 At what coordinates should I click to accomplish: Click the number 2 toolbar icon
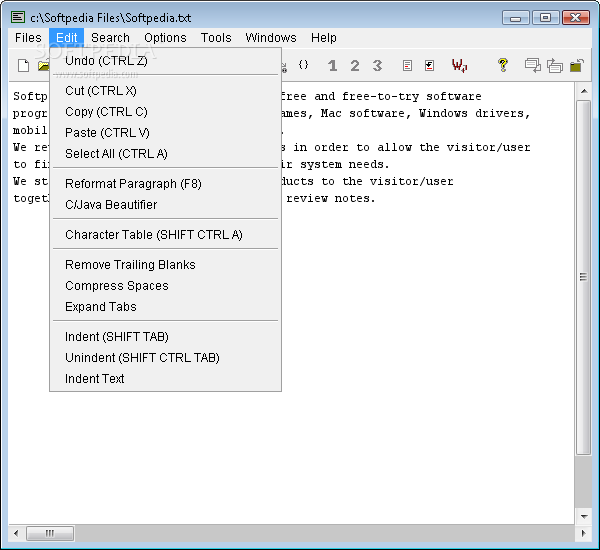tap(355, 65)
